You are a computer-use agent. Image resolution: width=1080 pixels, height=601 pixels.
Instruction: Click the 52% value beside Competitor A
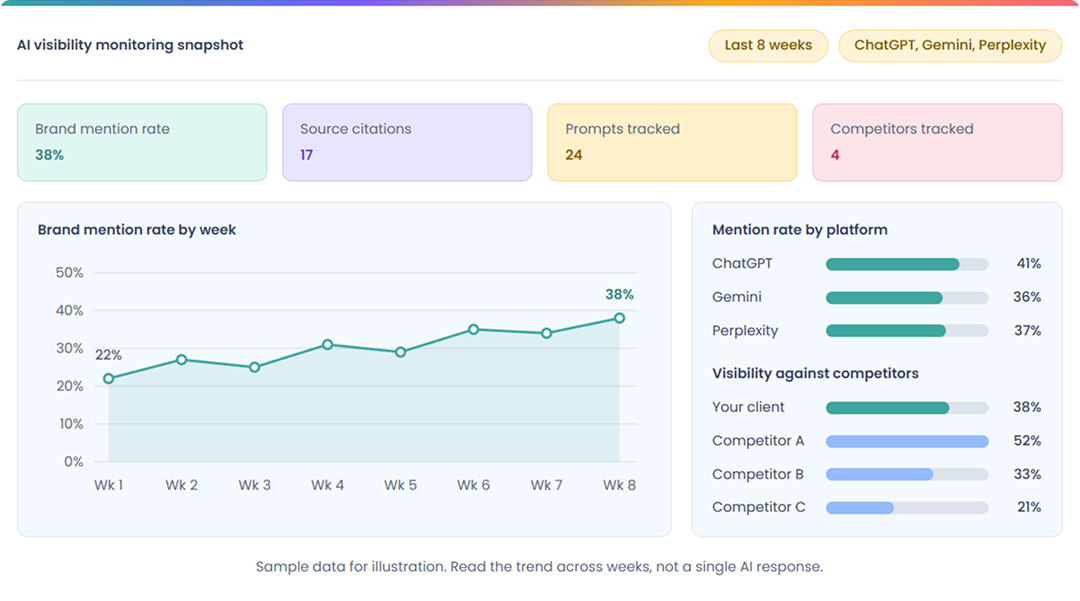1027,441
